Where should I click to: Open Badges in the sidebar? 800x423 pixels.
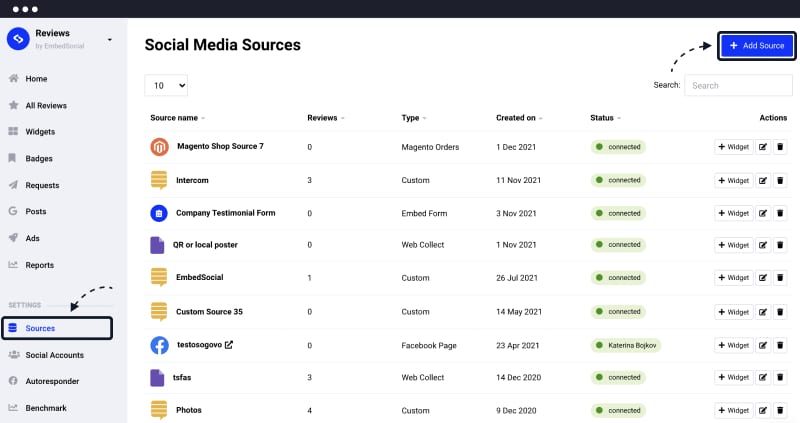click(39, 159)
